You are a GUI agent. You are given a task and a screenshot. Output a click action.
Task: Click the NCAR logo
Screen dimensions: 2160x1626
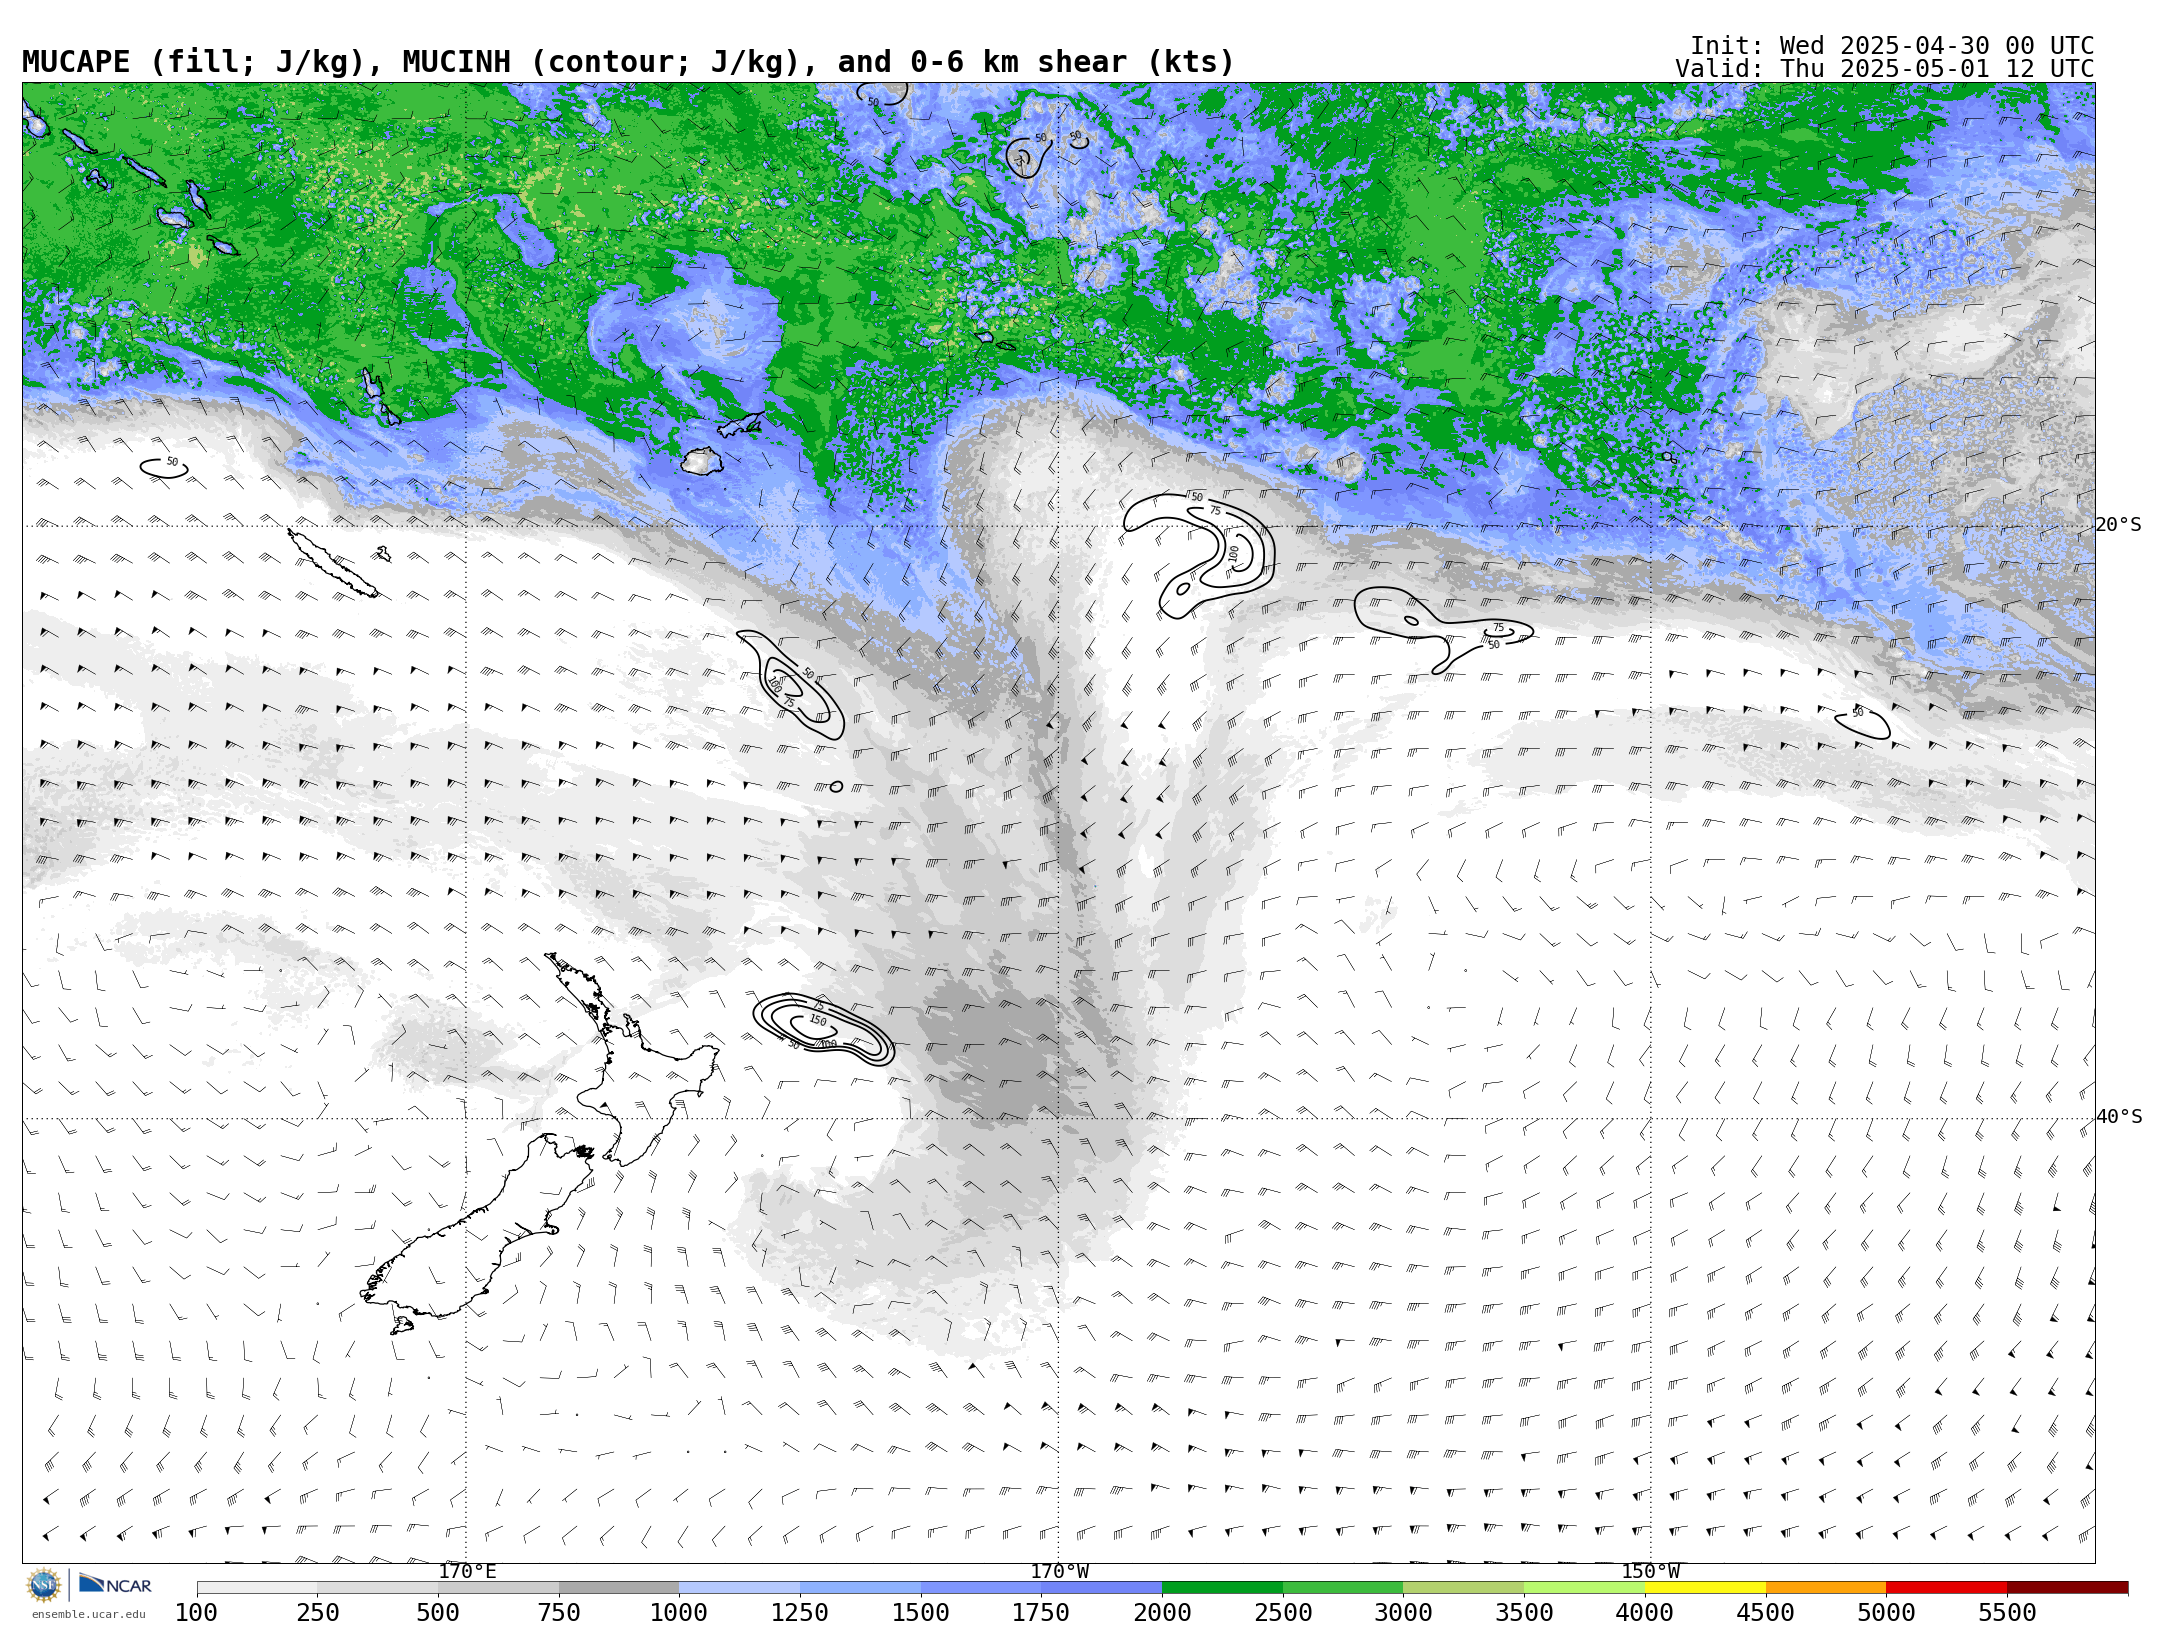[115, 1584]
